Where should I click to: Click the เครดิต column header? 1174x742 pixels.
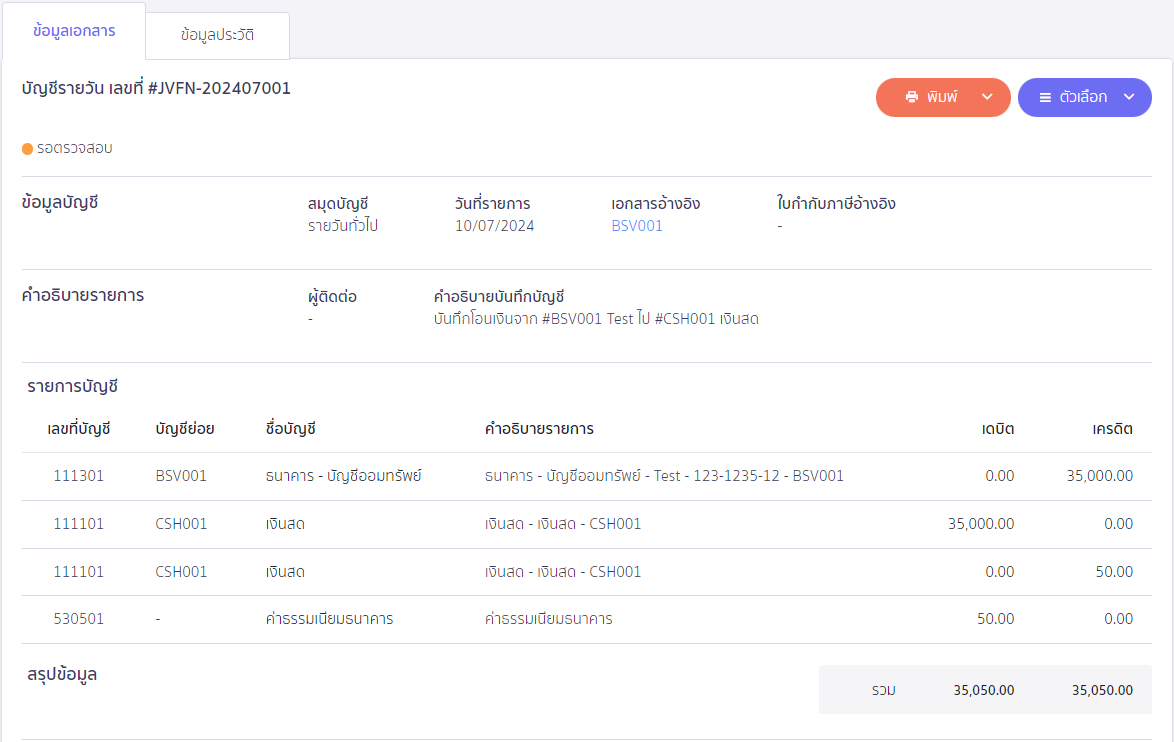click(x=1113, y=429)
